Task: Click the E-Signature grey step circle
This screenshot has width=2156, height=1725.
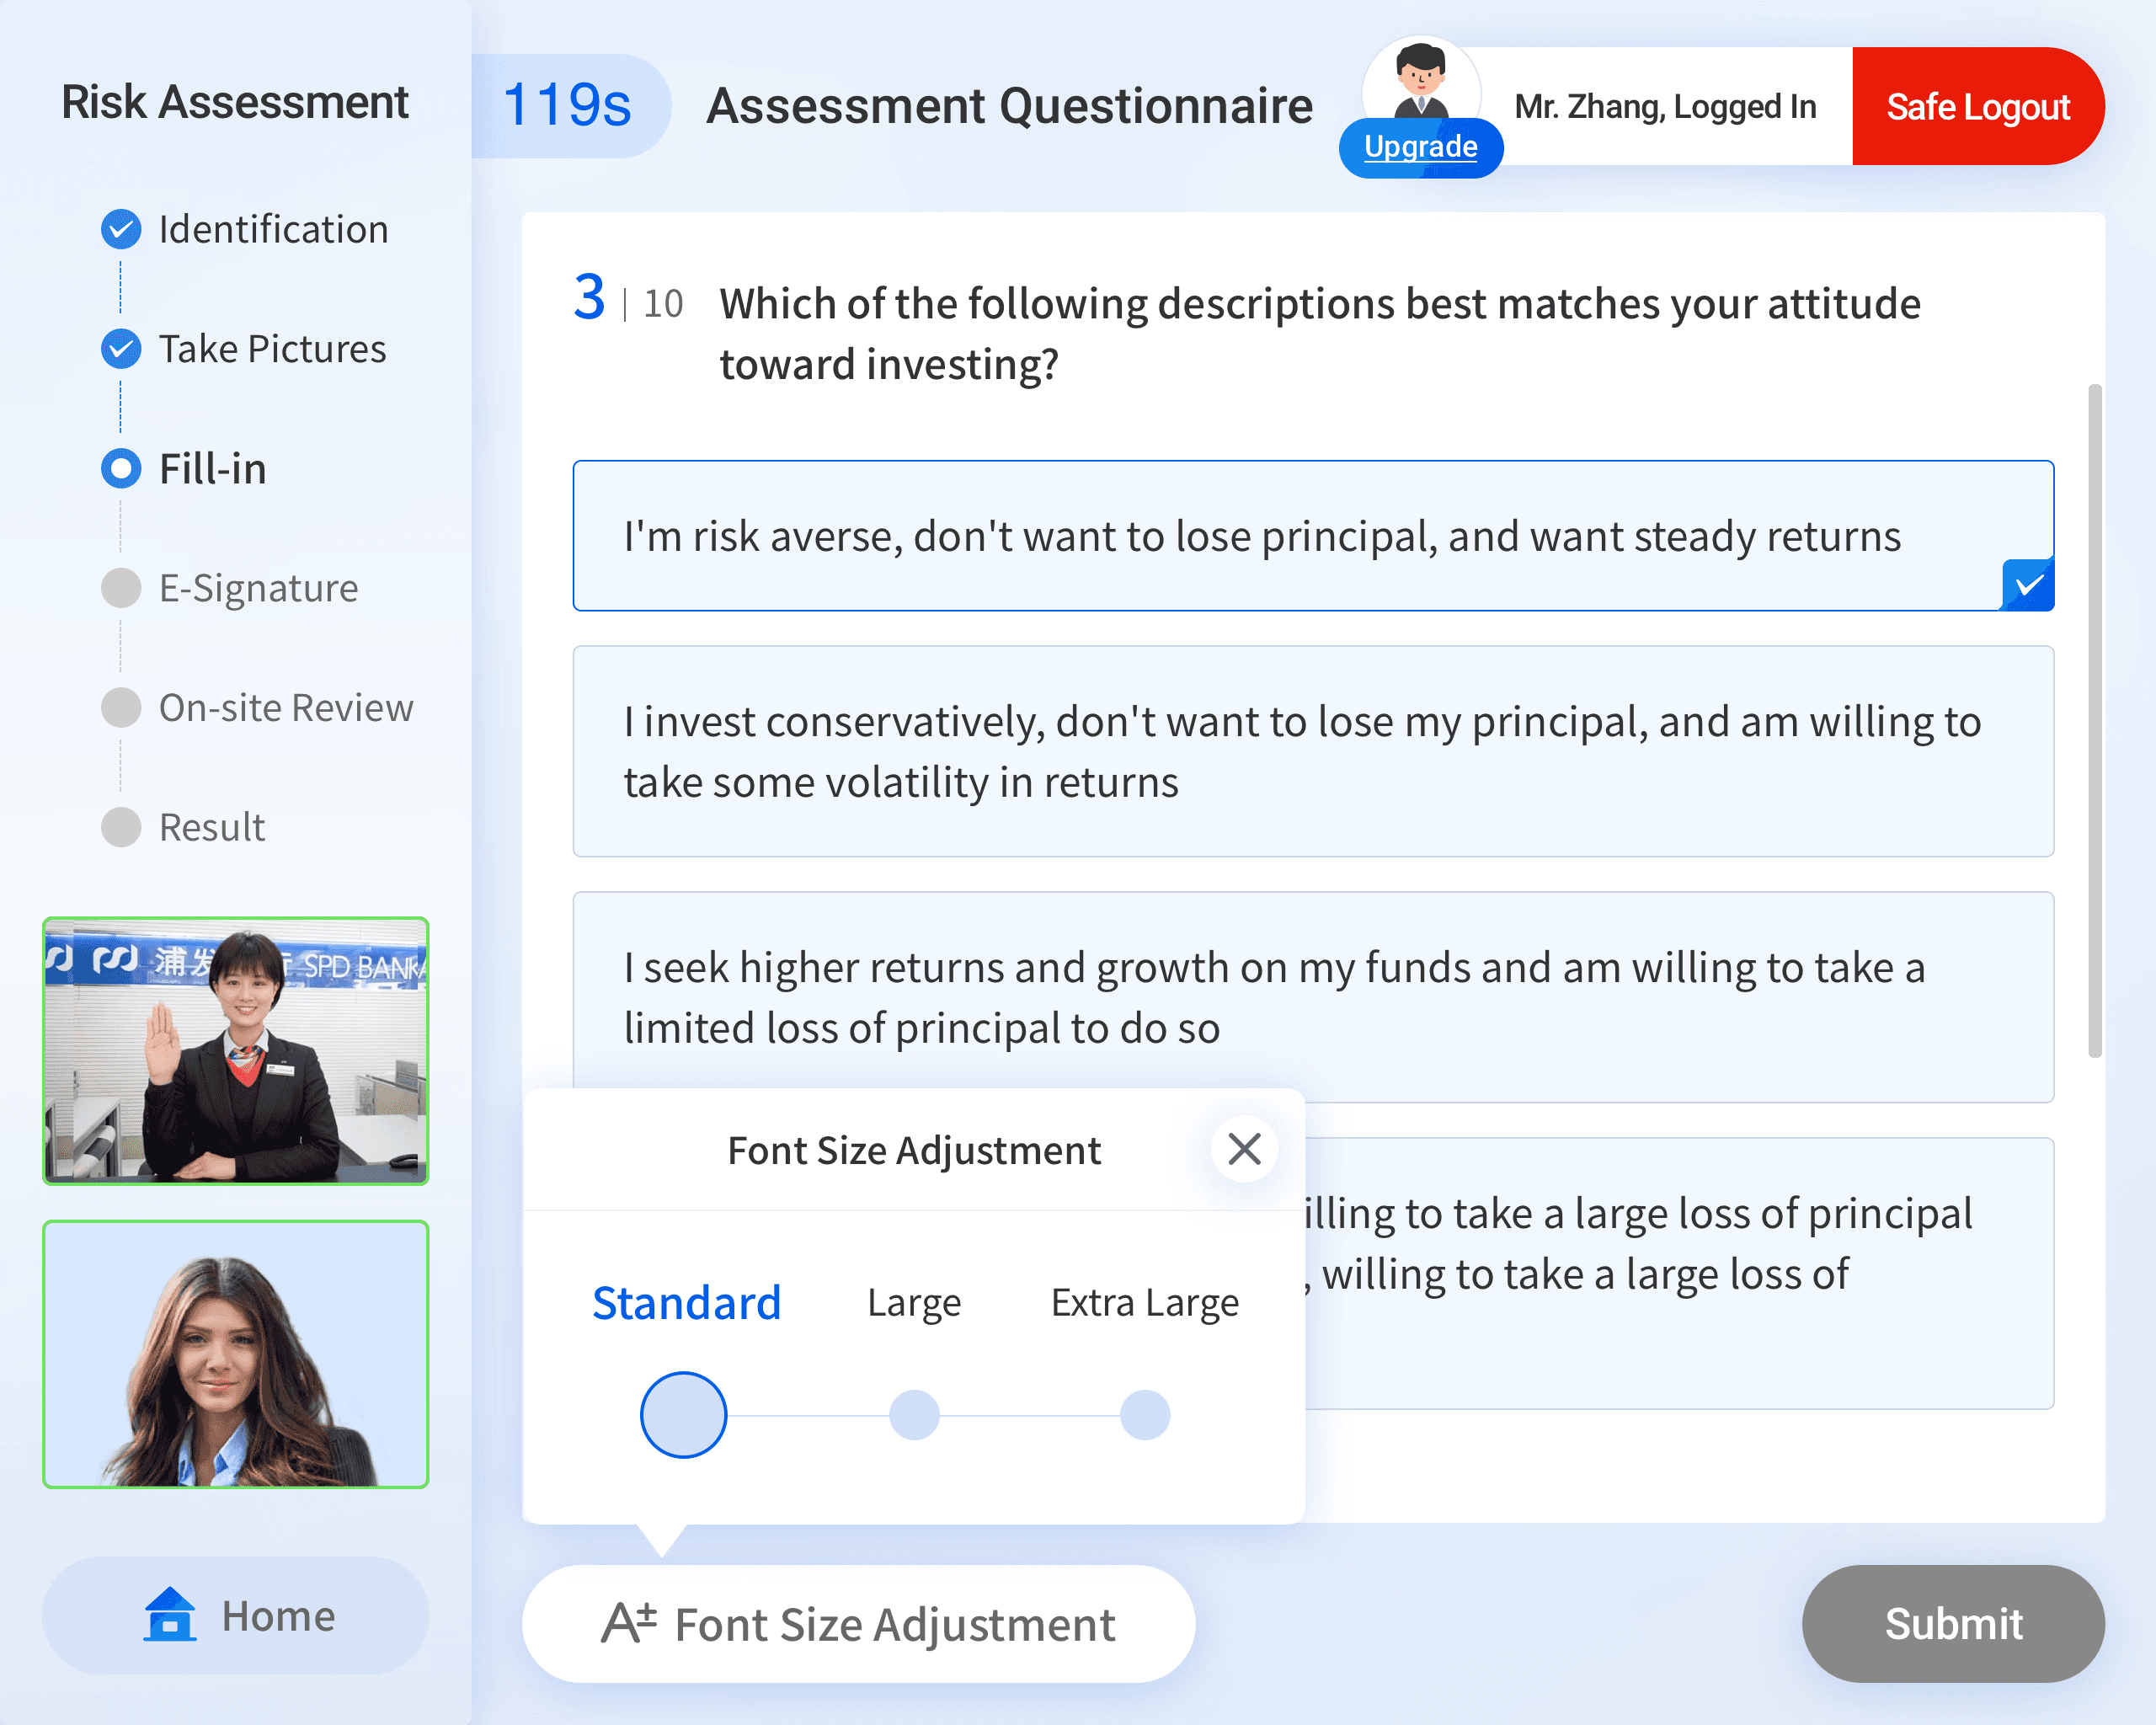Action: (x=121, y=588)
